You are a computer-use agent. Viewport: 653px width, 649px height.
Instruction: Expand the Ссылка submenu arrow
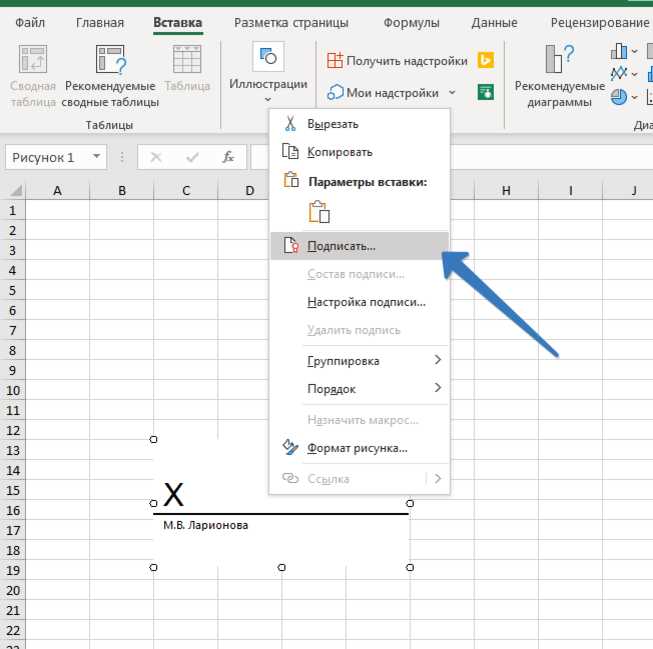(x=438, y=479)
